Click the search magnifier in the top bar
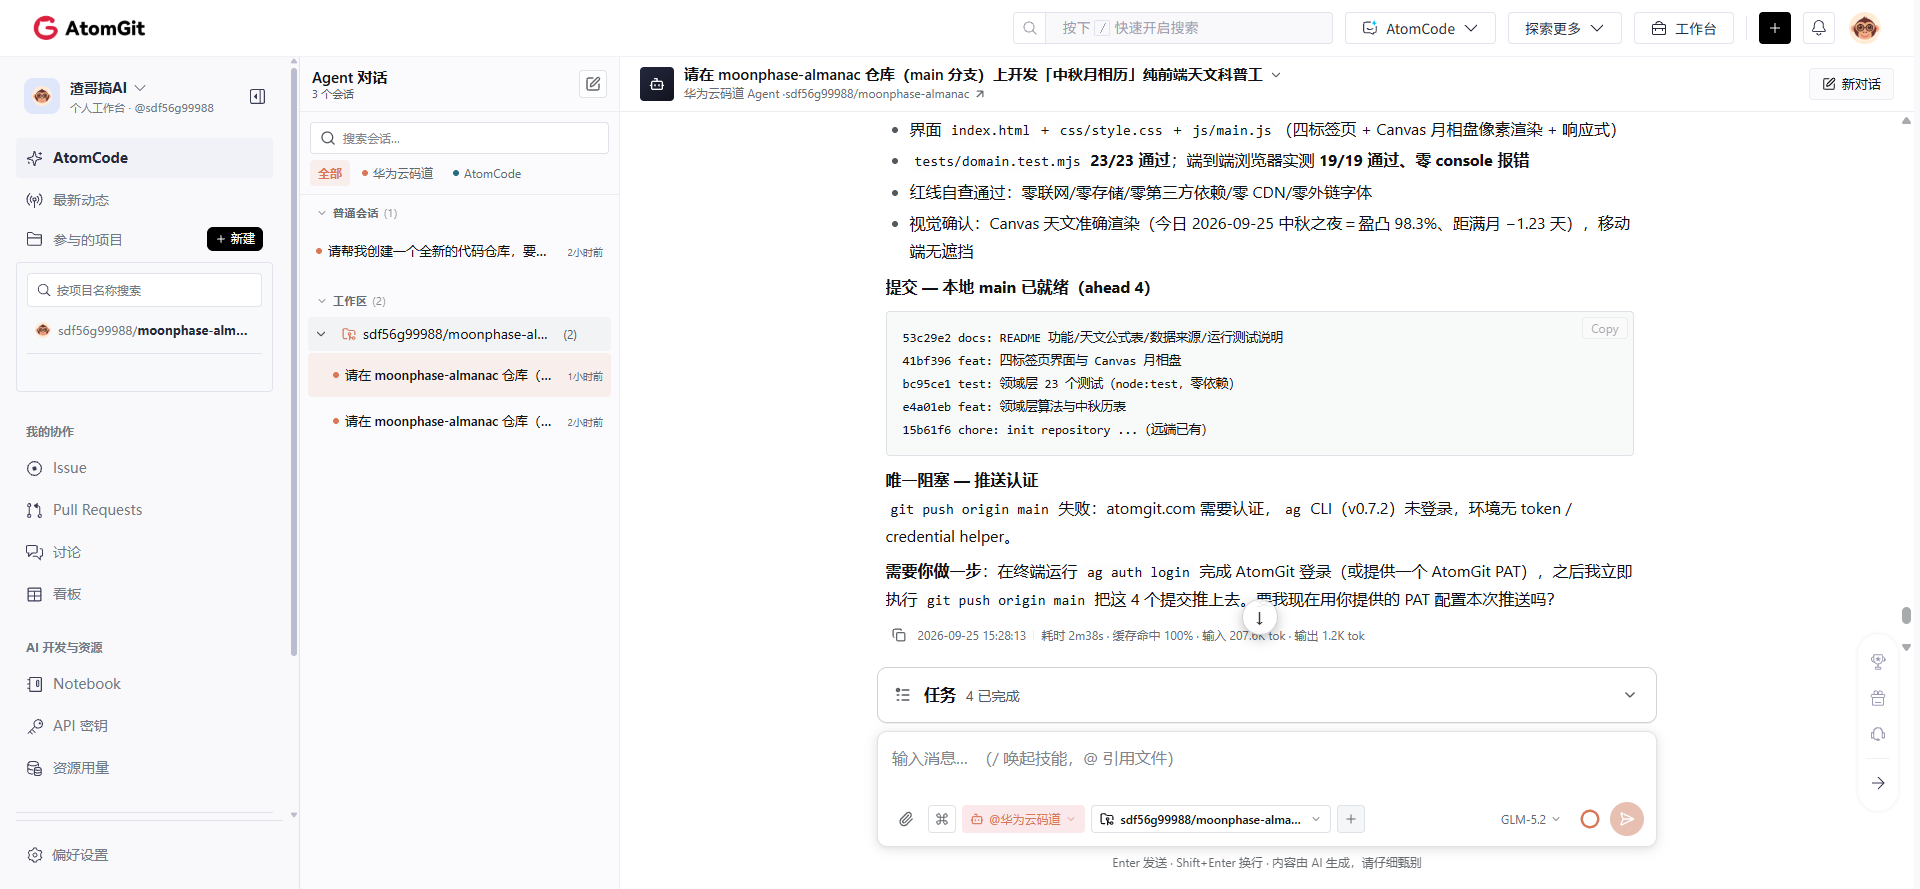This screenshot has height=889, width=1920. (1030, 28)
